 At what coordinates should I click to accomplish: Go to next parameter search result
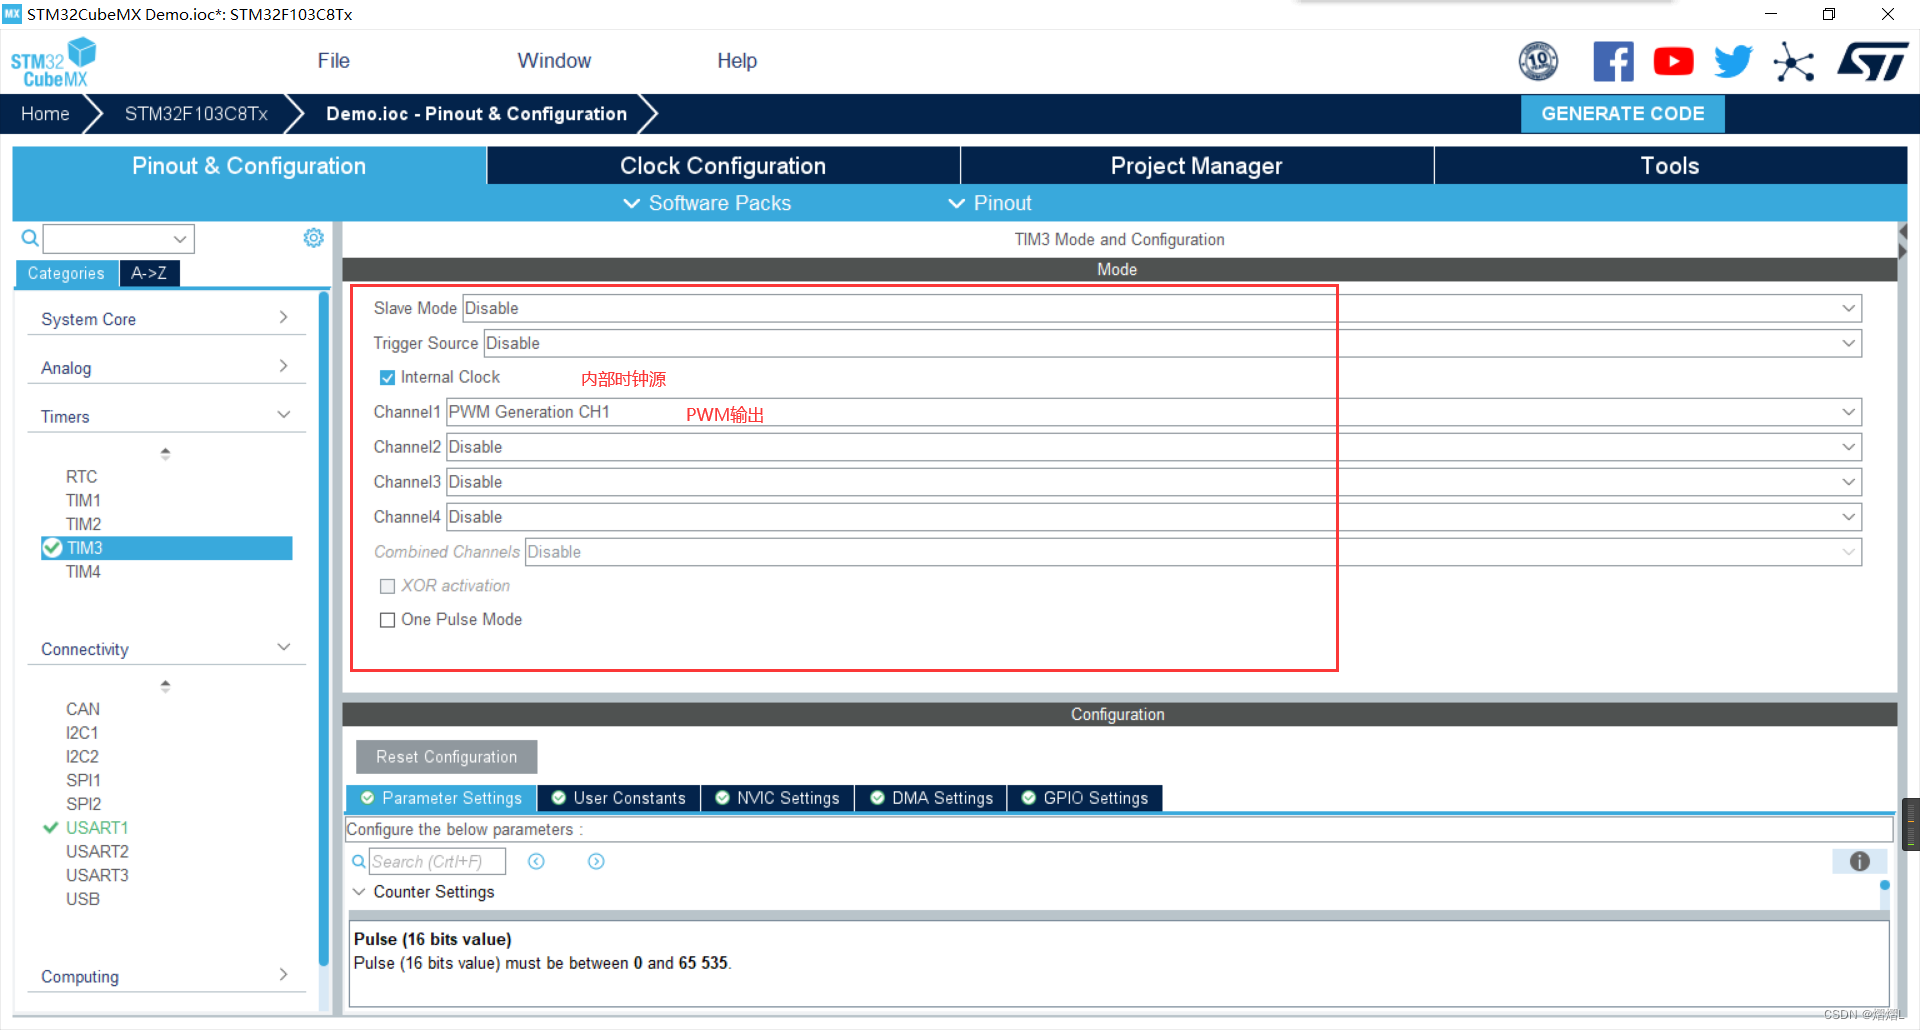click(x=596, y=861)
